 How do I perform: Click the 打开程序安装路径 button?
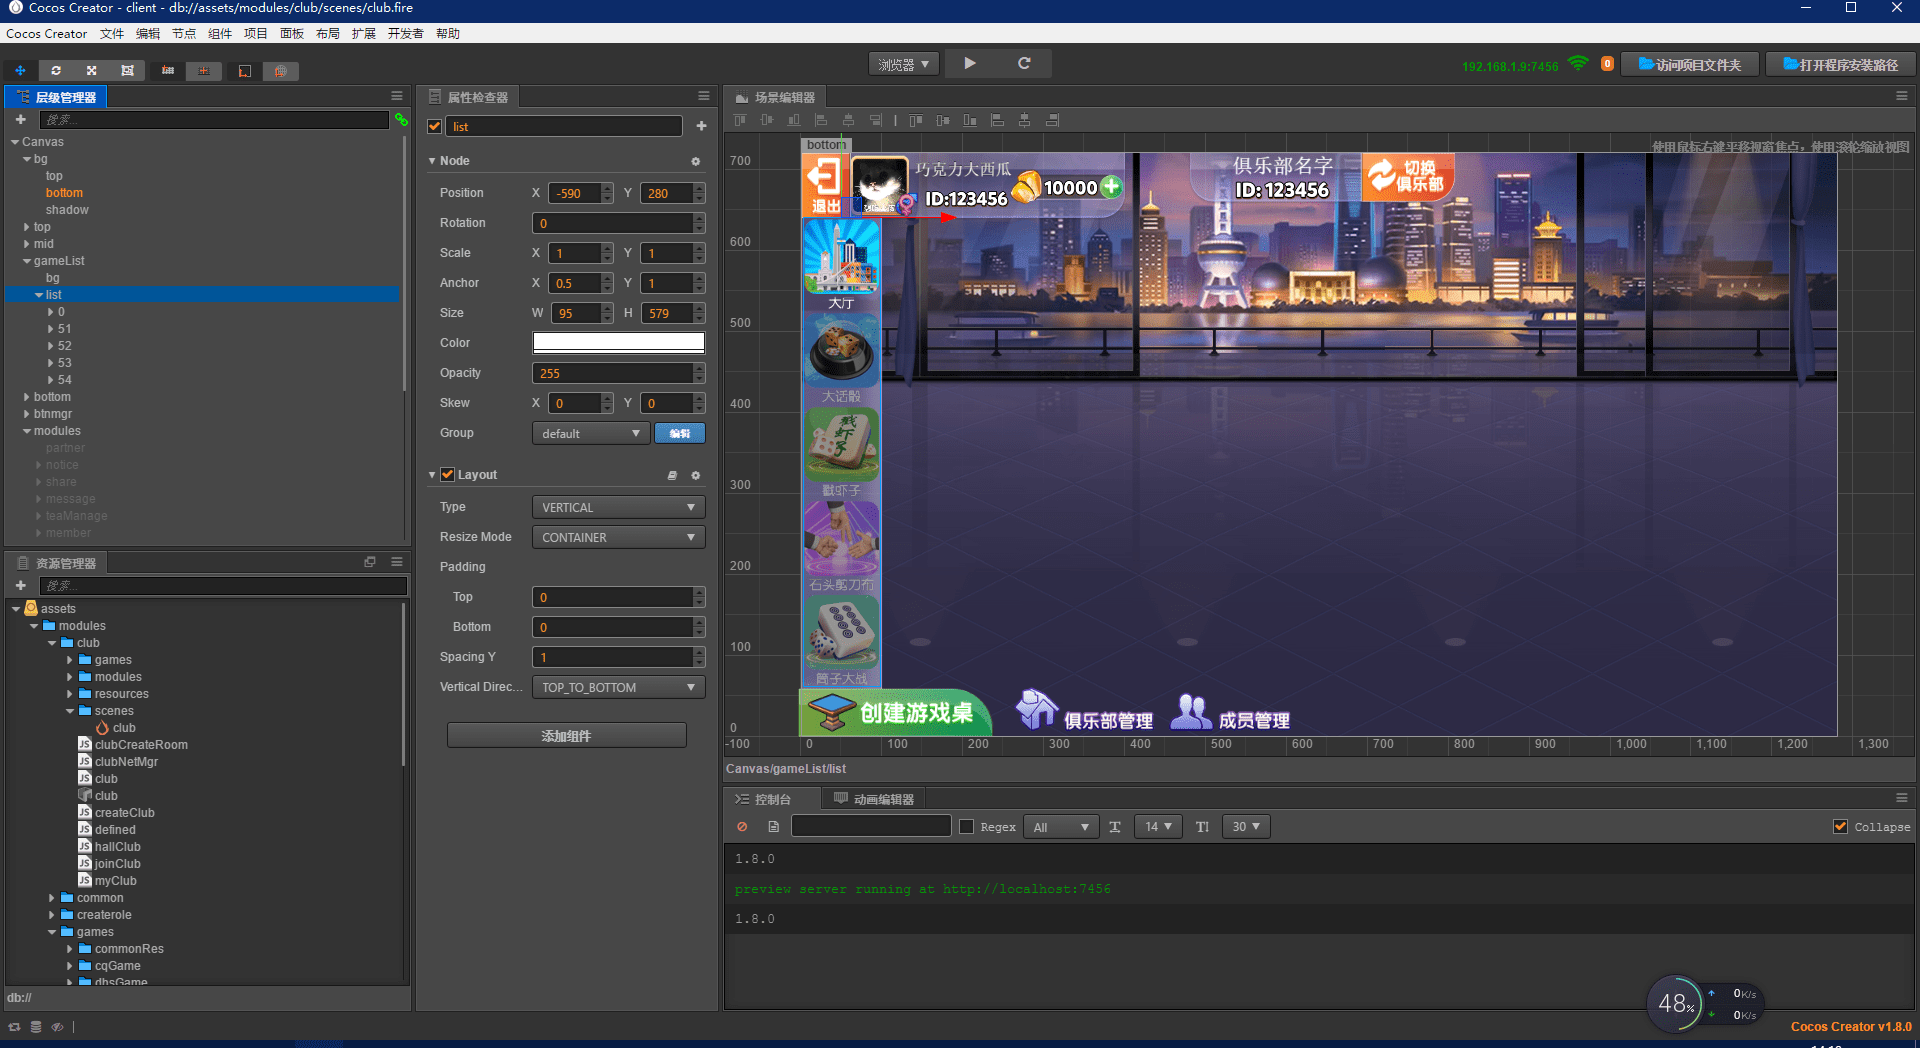1840,64
